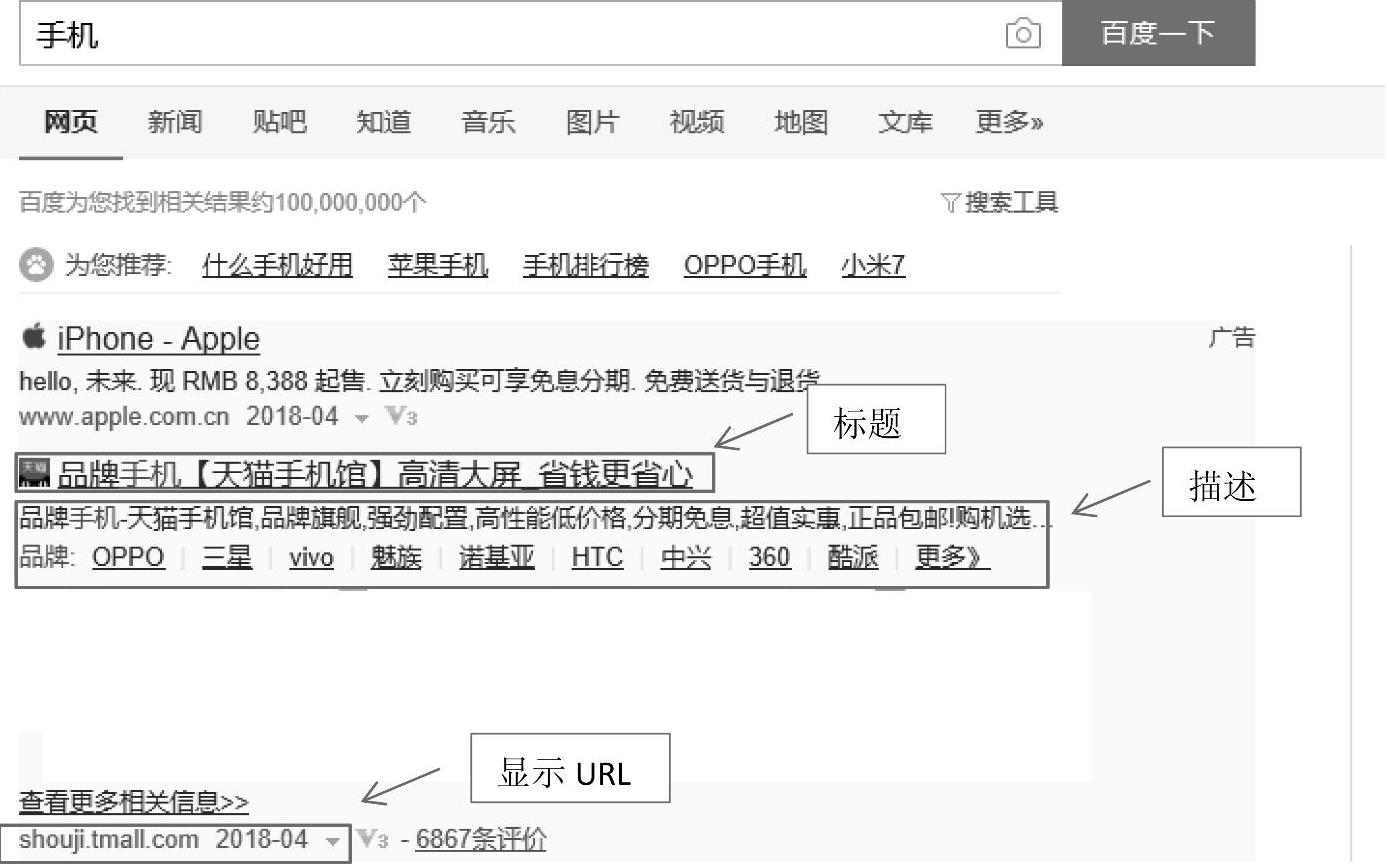The image size is (1389, 864).
Task: Click the camera image search icon
Action: coord(1022,34)
